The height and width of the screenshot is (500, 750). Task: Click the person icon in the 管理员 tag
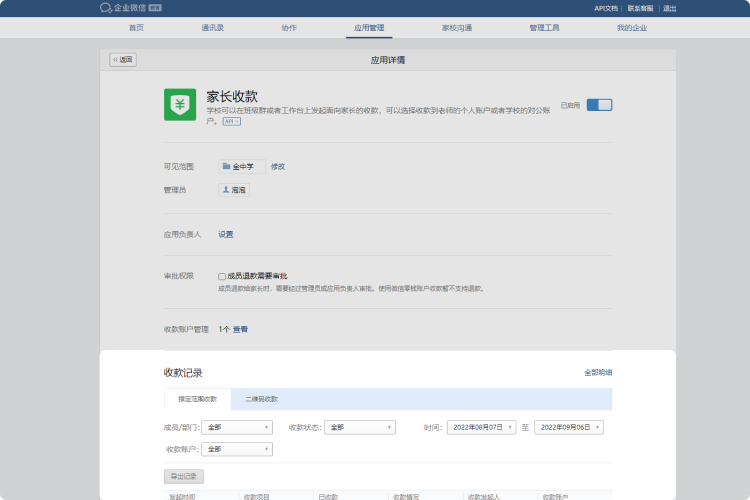coord(226,189)
